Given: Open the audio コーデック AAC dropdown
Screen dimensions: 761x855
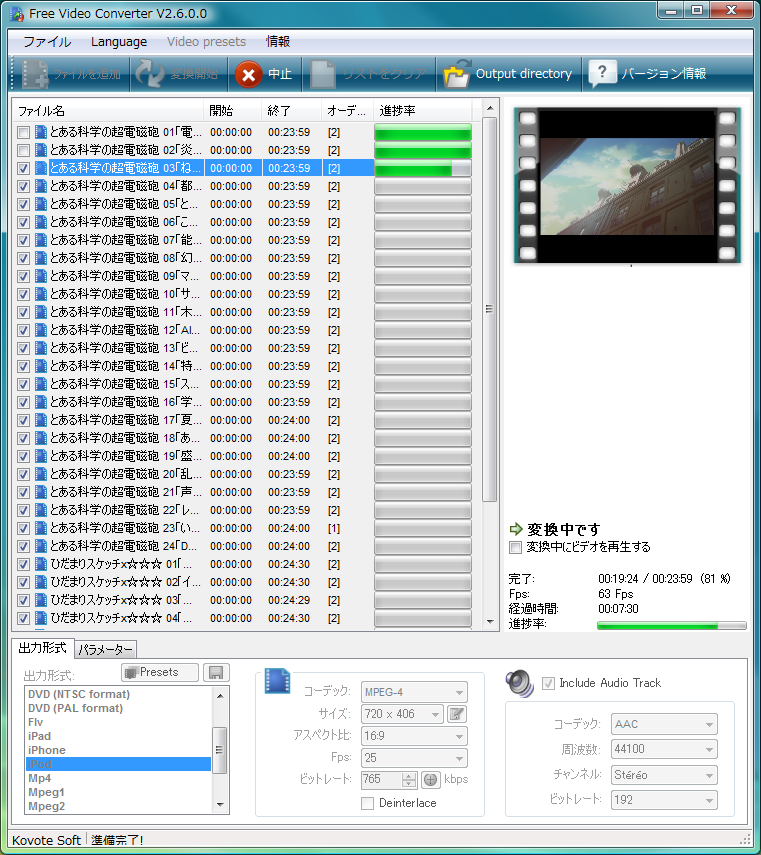Looking at the screenshot, I should pyautogui.click(x=664, y=724).
